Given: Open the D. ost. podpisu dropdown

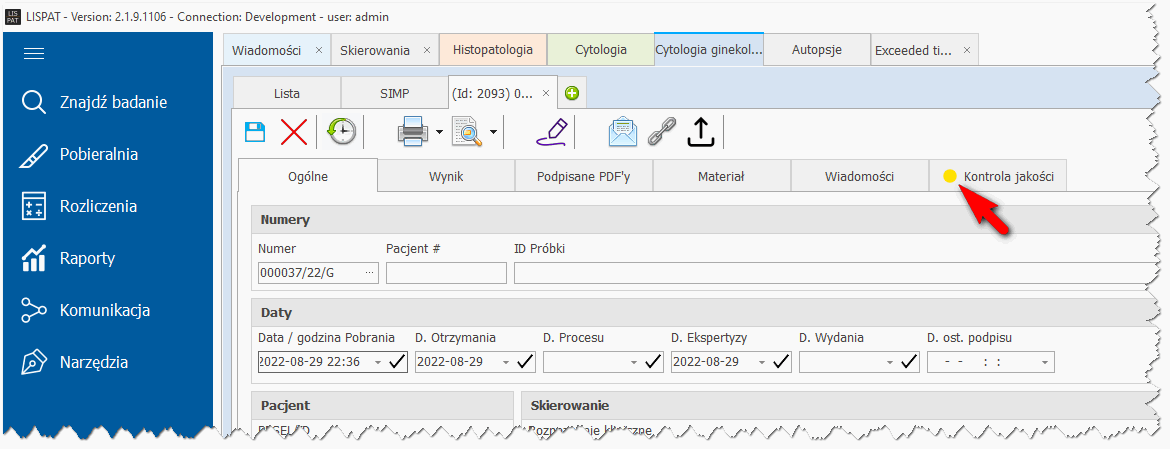Looking at the screenshot, I should [1045, 362].
